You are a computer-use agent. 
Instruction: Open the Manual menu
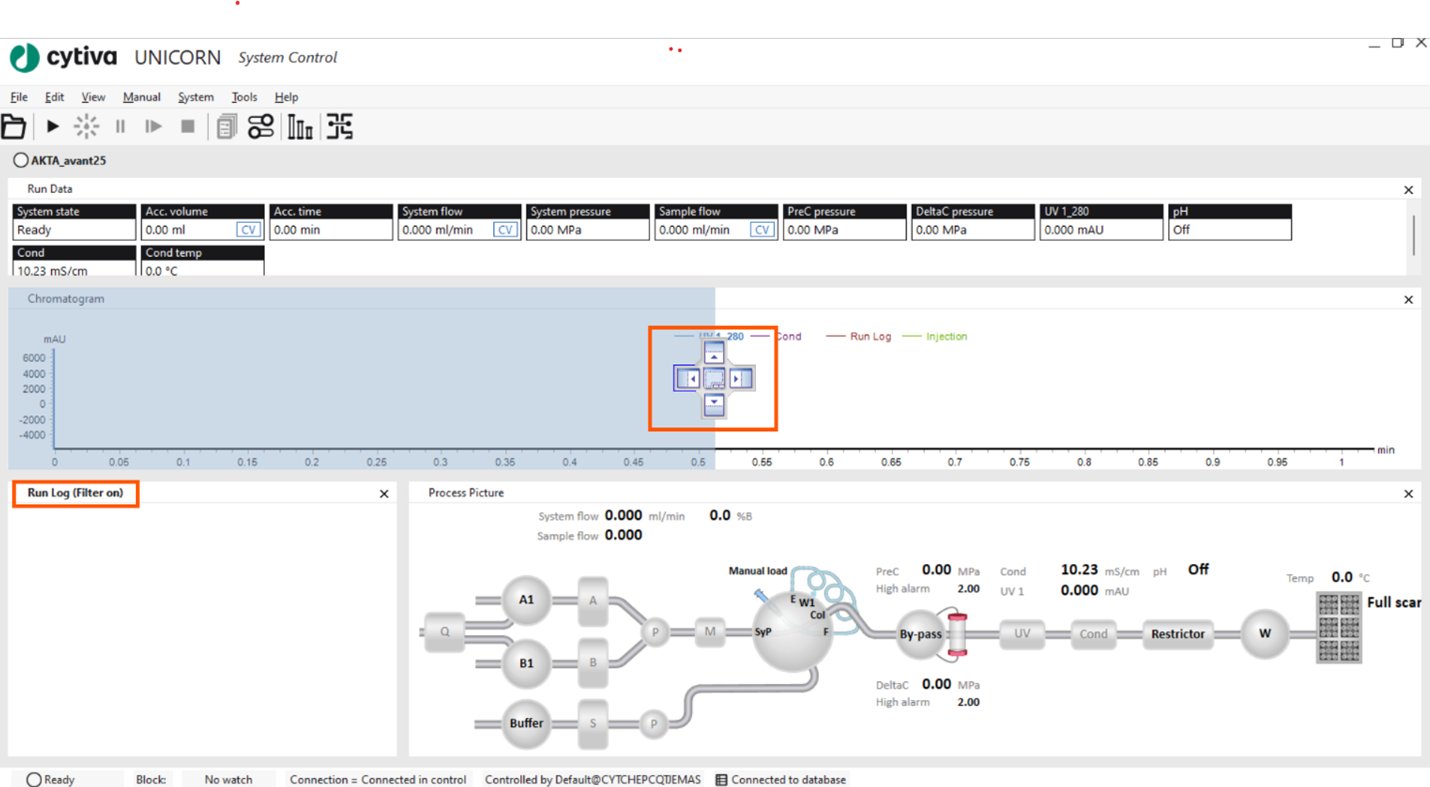click(141, 97)
